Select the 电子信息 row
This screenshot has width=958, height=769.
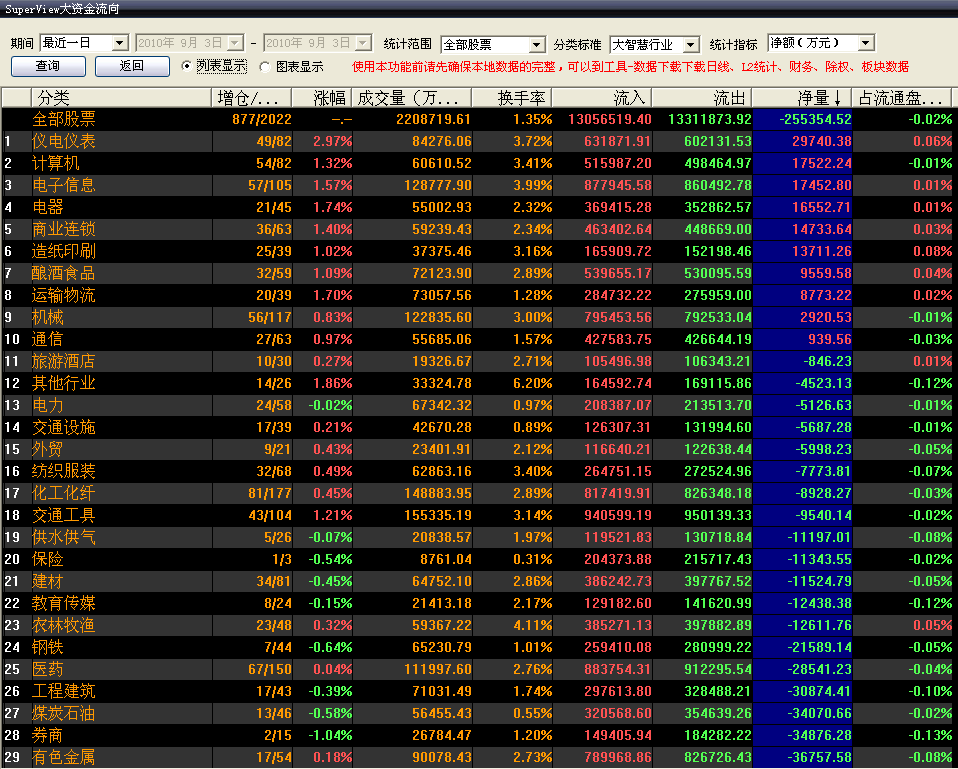coord(478,186)
